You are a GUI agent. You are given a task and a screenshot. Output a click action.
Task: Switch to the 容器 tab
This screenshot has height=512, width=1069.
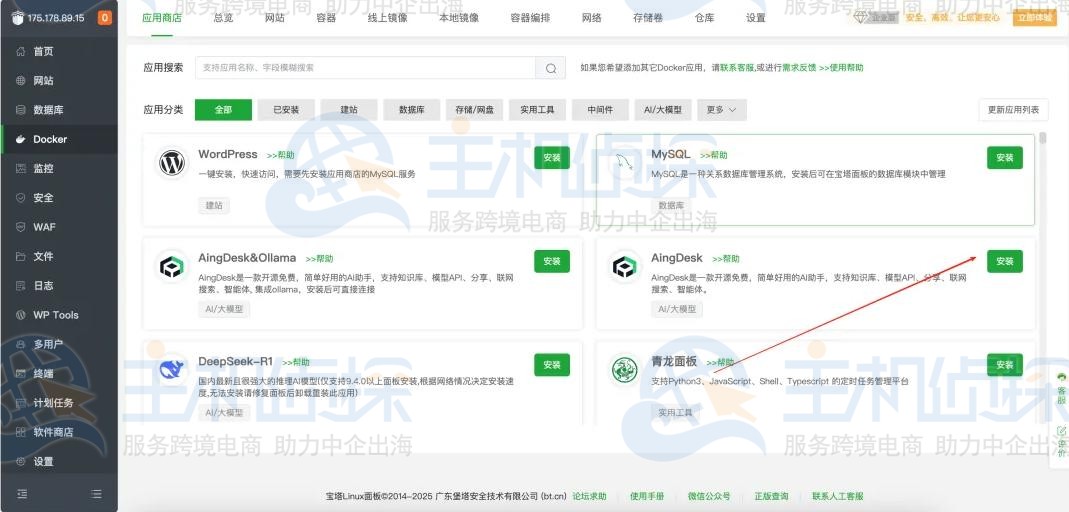click(327, 18)
